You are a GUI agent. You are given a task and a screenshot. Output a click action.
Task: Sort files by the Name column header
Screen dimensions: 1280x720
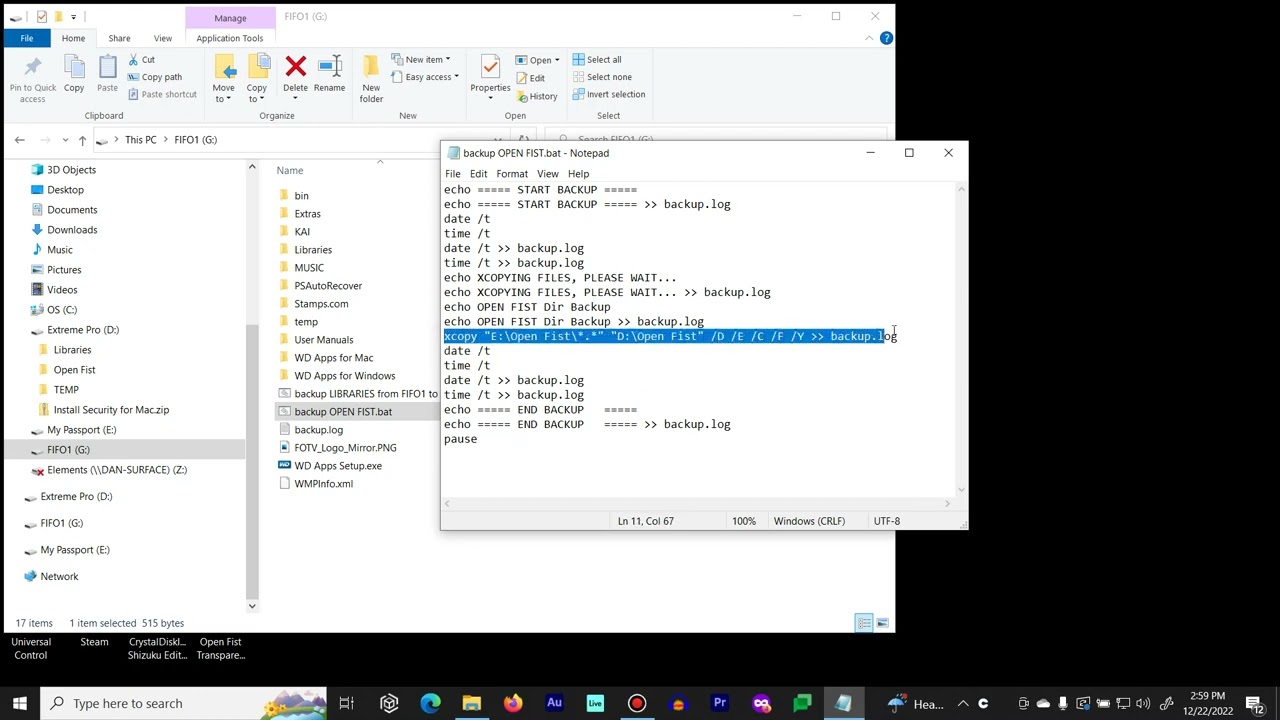(289, 171)
